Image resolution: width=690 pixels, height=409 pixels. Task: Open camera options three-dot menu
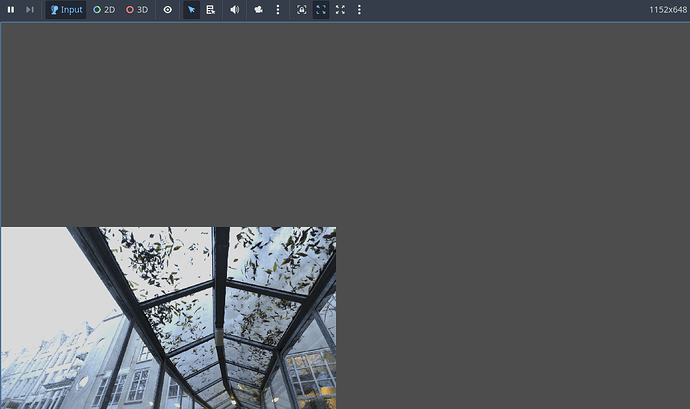[278, 10]
